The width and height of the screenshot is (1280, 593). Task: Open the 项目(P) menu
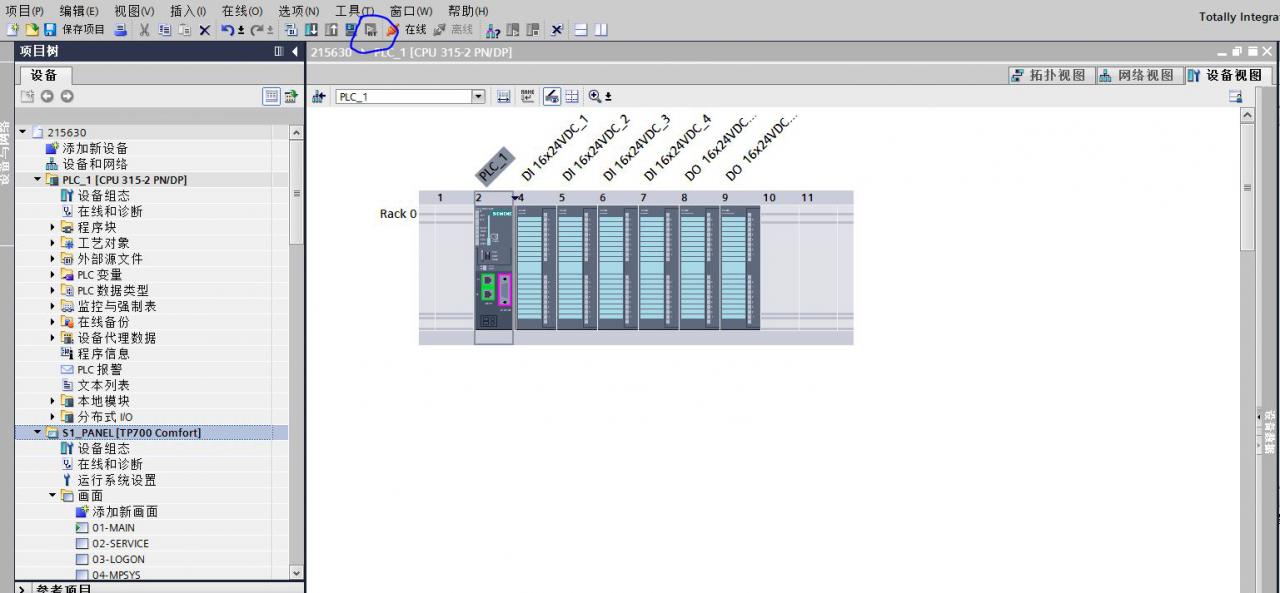point(25,10)
